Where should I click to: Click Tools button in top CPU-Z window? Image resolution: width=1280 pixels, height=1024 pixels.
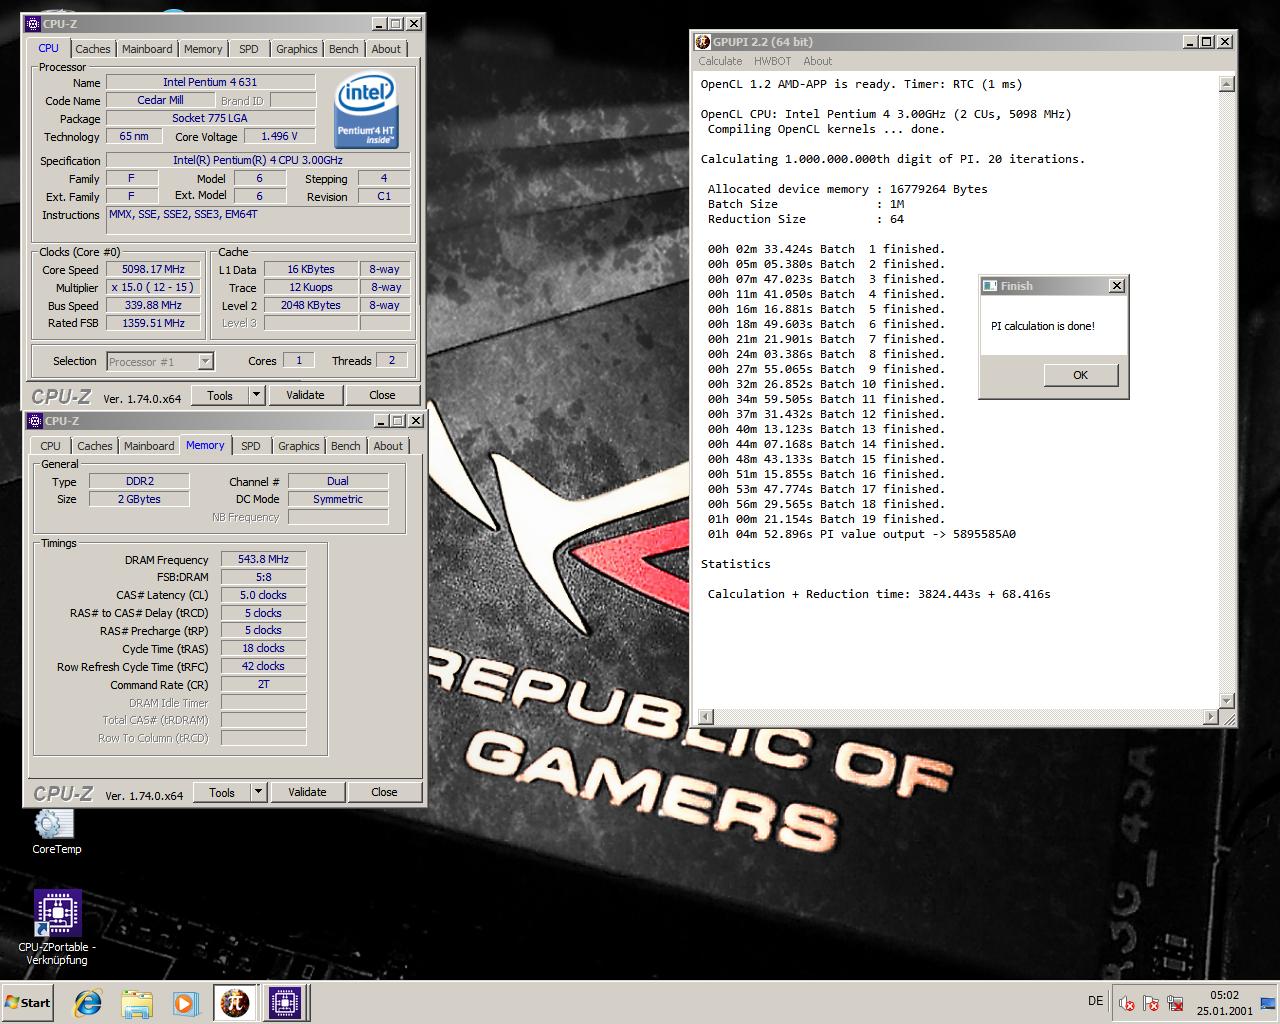[220, 395]
